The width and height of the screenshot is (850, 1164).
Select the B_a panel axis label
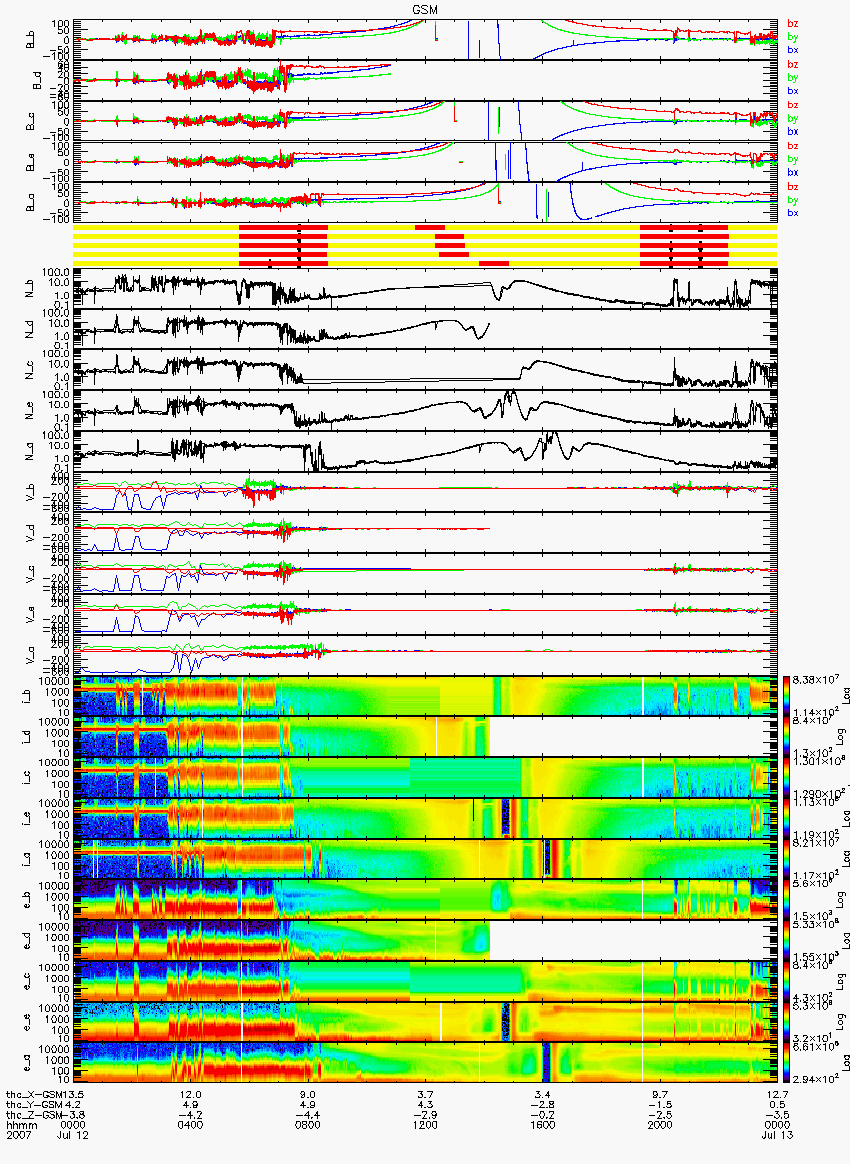point(30,203)
